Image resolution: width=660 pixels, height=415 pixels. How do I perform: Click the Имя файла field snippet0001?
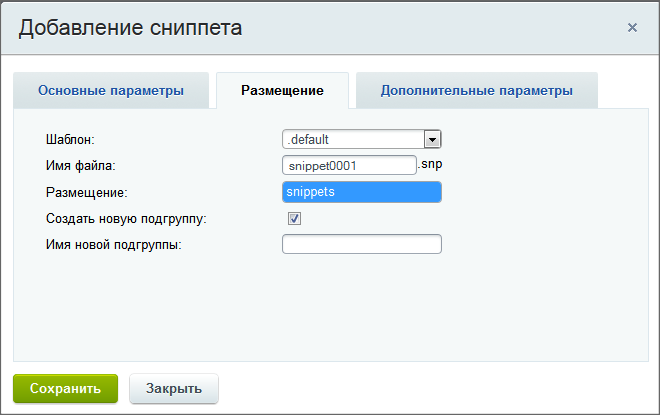tap(349, 165)
